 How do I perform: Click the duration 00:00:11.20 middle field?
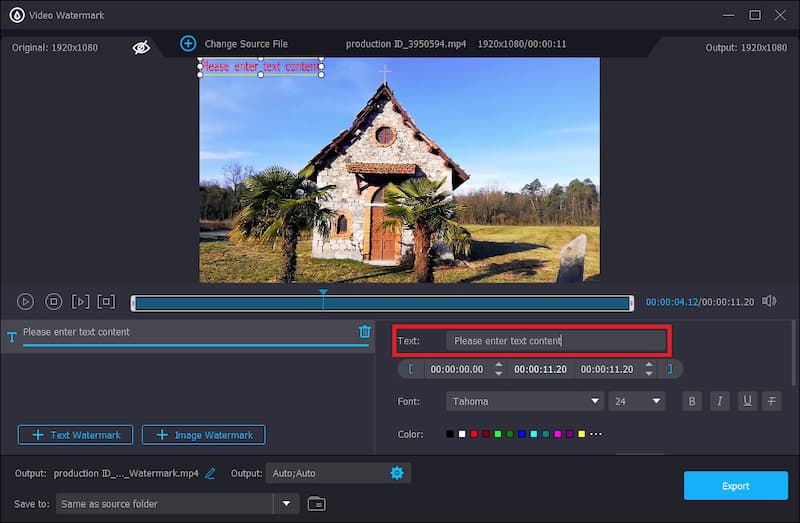[x=540, y=369]
